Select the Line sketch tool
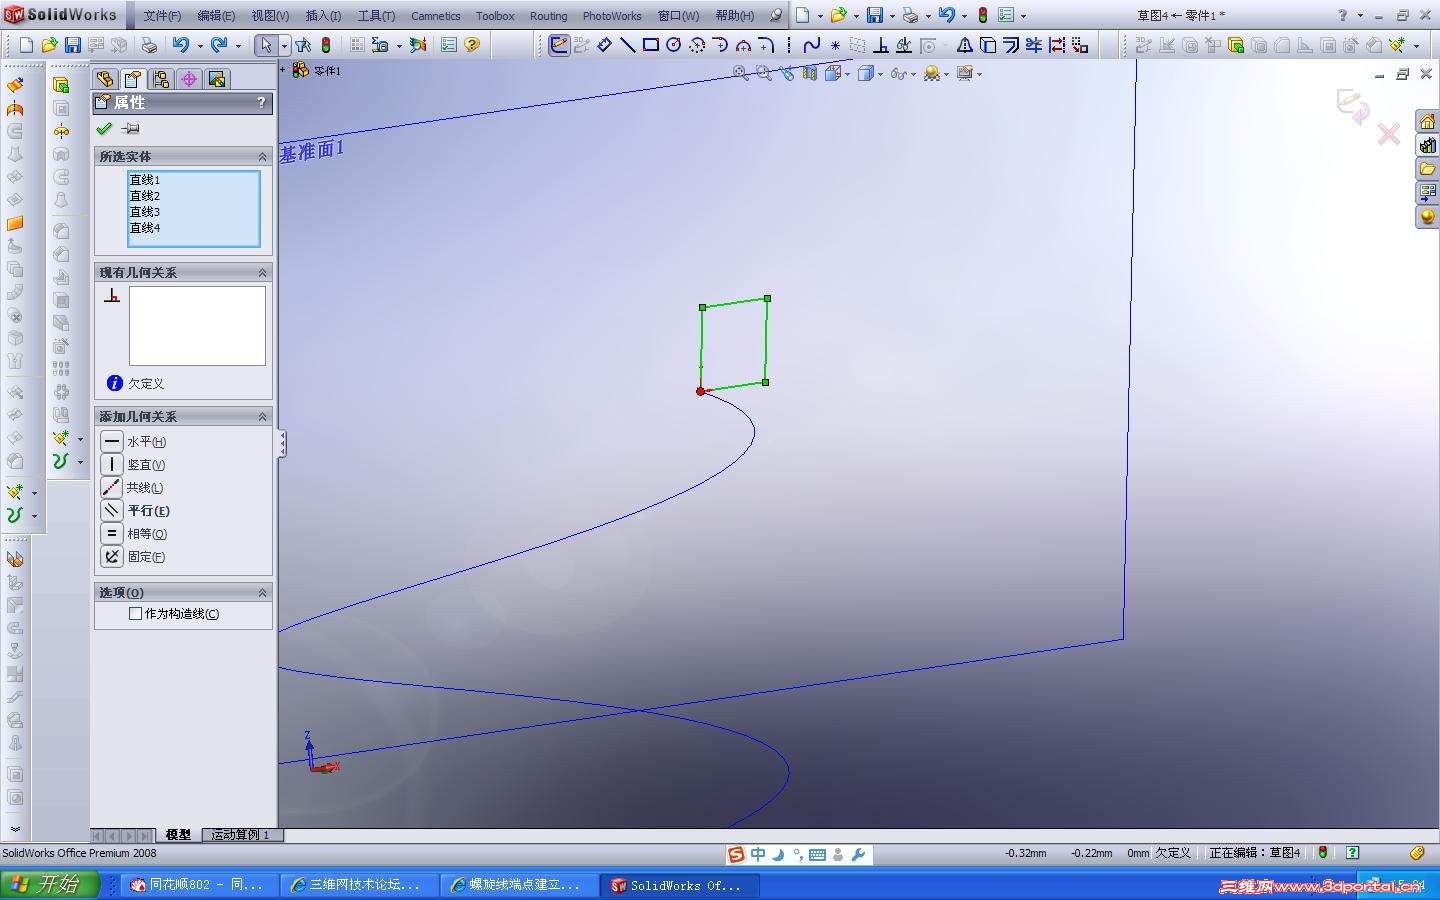Screen dimensions: 1440x900 627,45
